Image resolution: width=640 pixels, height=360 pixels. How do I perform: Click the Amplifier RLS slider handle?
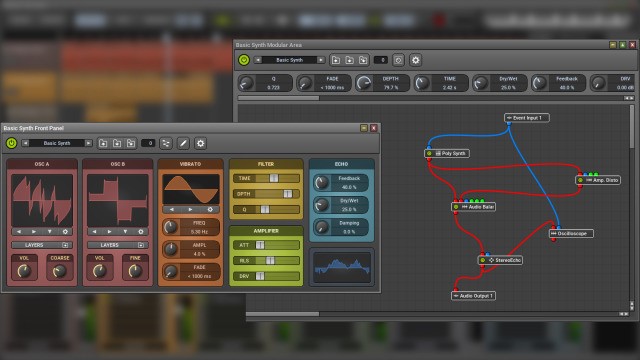(270, 260)
